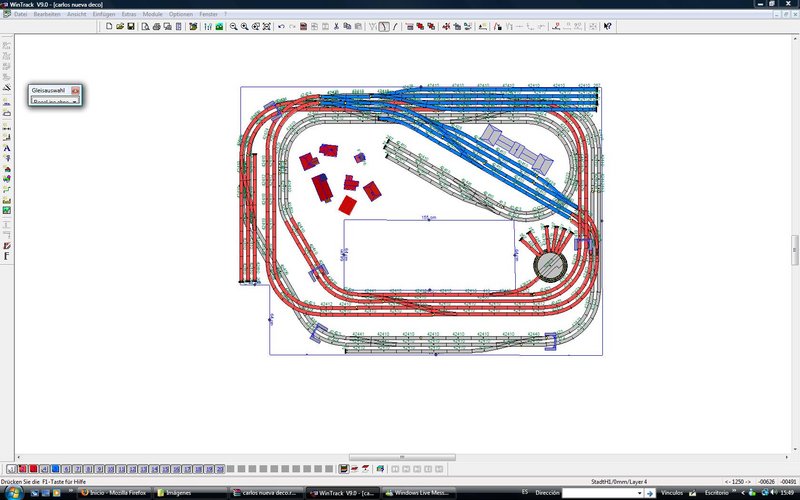Viewport: 800px width, 500px height.
Task: Toggle layer 10 button
Action: click(x=110, y=469)
